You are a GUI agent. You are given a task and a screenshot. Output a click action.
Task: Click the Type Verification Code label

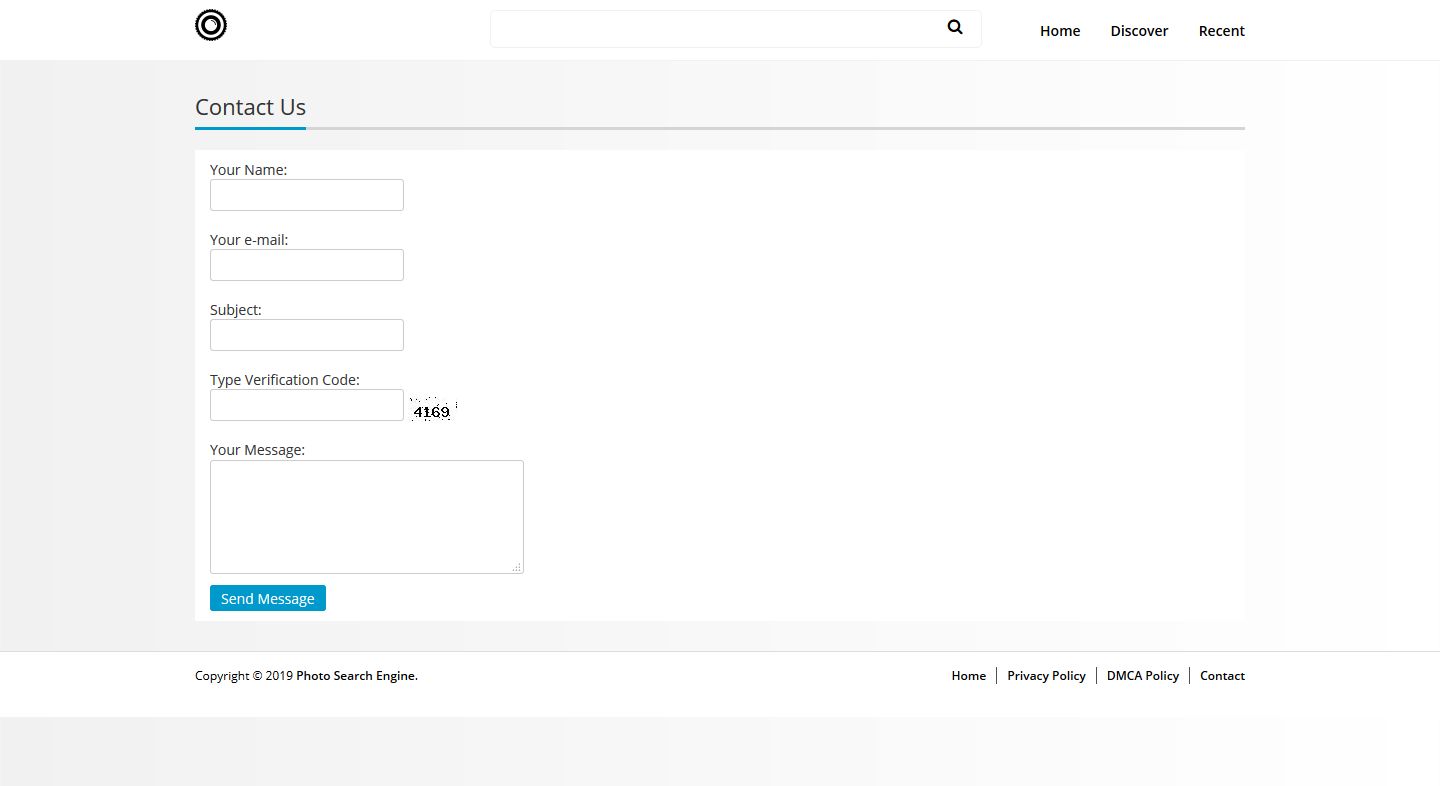[x=285, y=380]
